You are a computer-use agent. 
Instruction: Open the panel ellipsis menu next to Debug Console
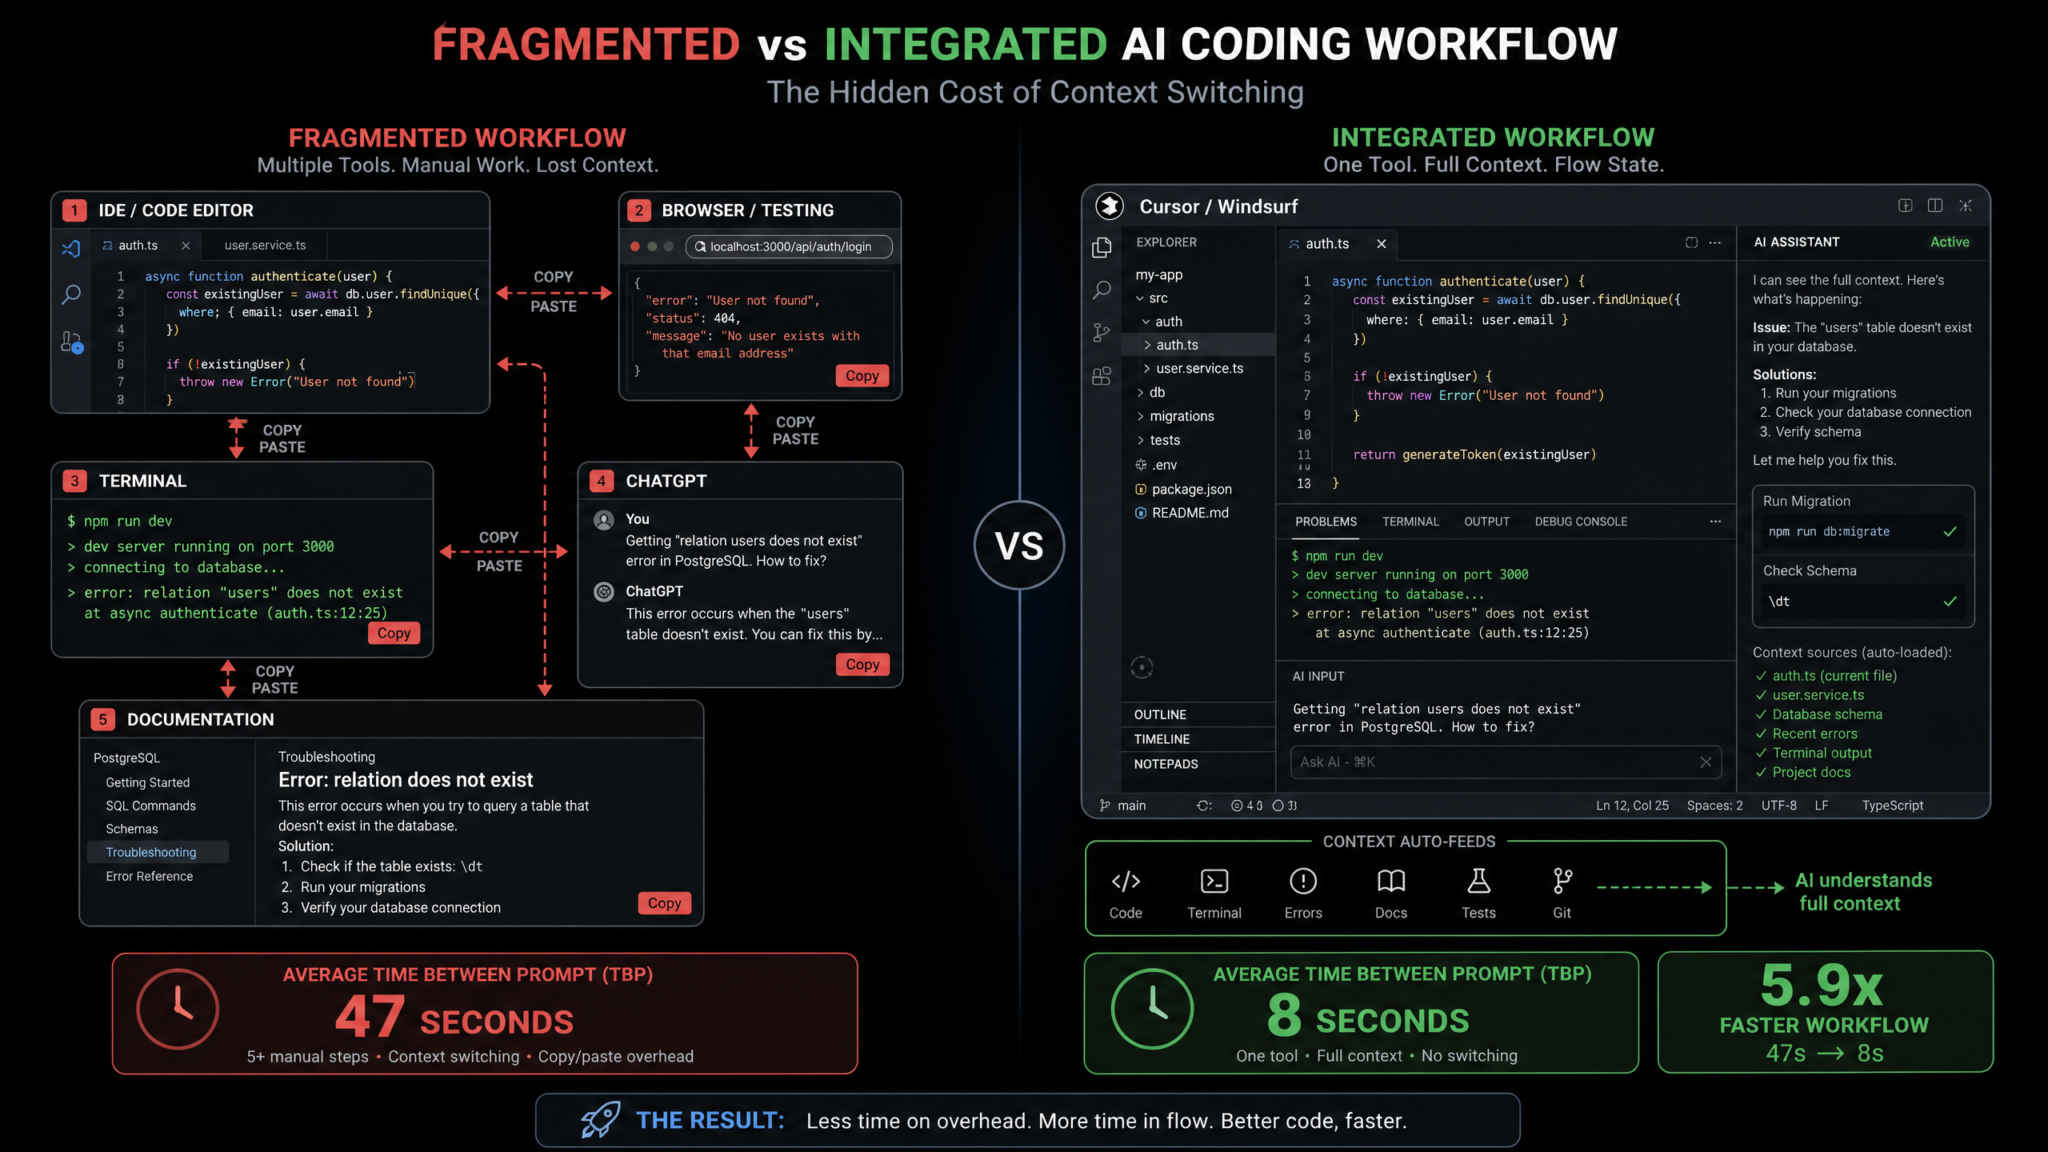1715,521
